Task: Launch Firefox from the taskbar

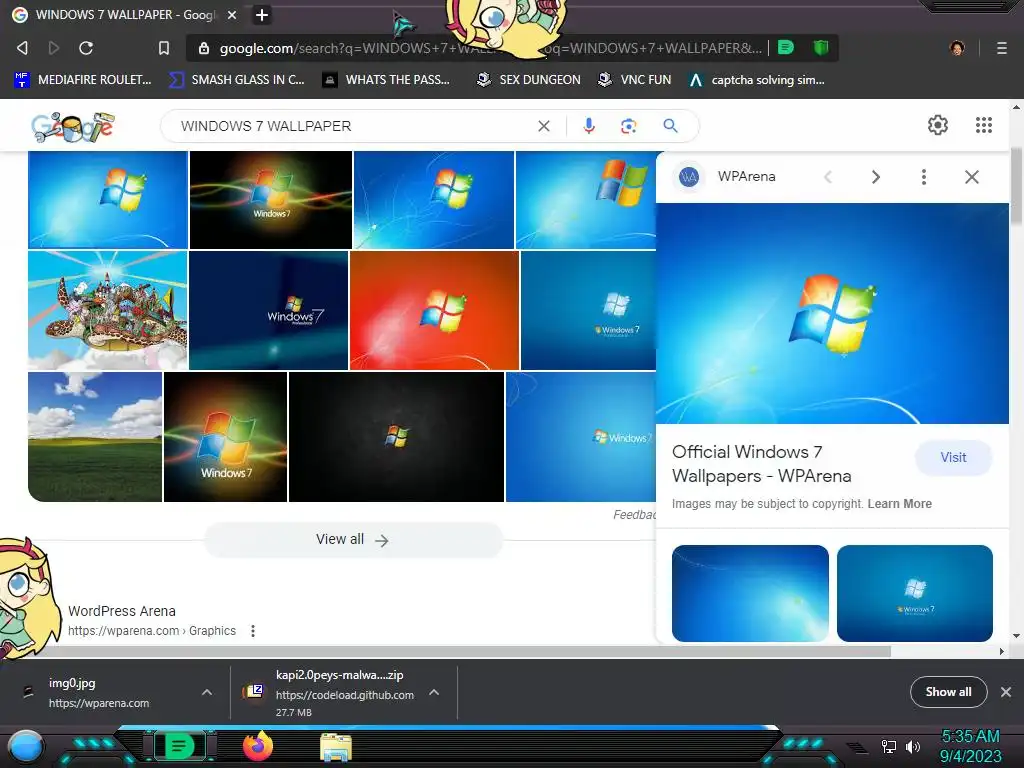Action: coord(258,746)
